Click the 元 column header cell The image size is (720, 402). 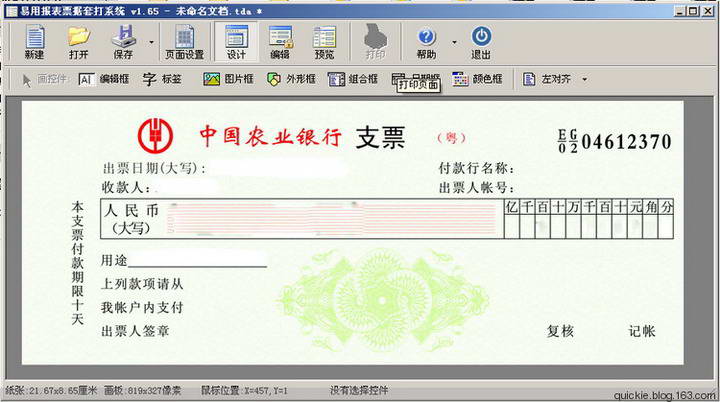pyautogui.click(x=636, y=207)
